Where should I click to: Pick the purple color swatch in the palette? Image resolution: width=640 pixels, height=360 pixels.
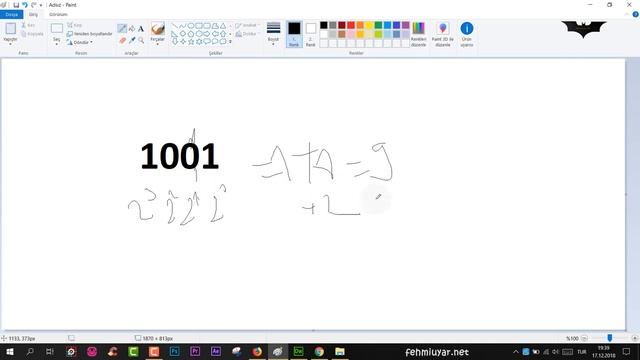pyautogui.click(x=405, y=25)
